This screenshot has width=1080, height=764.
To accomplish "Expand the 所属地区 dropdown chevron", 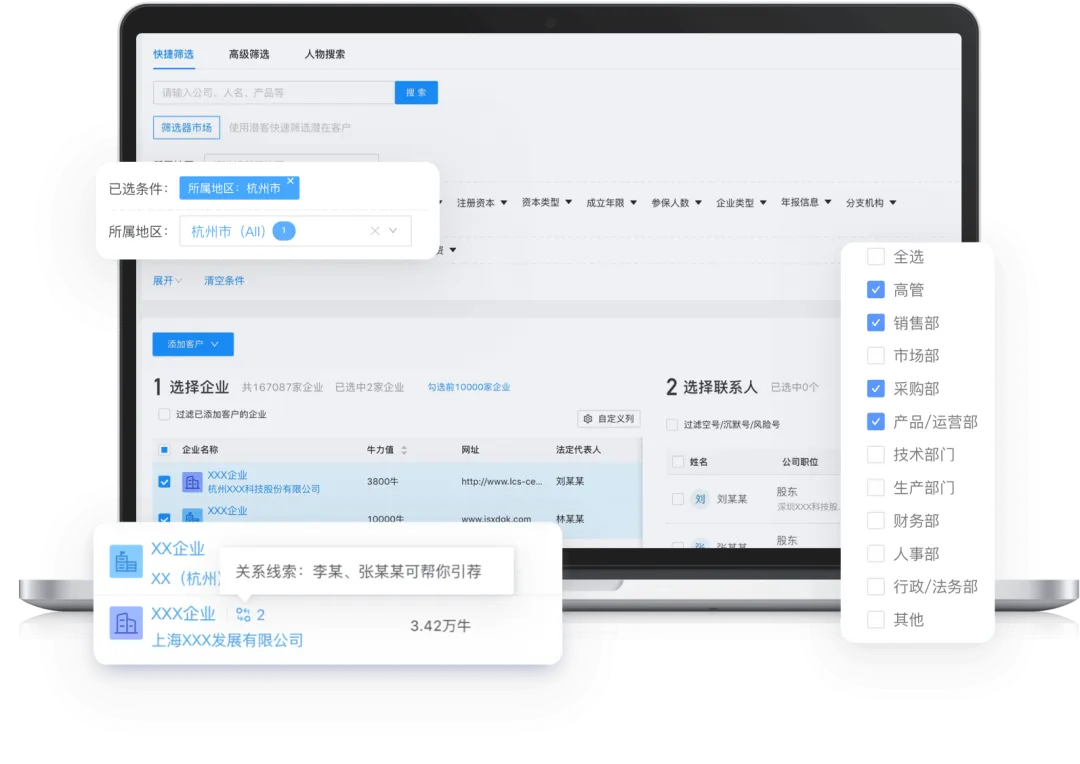I will click(x=393, y=231).
